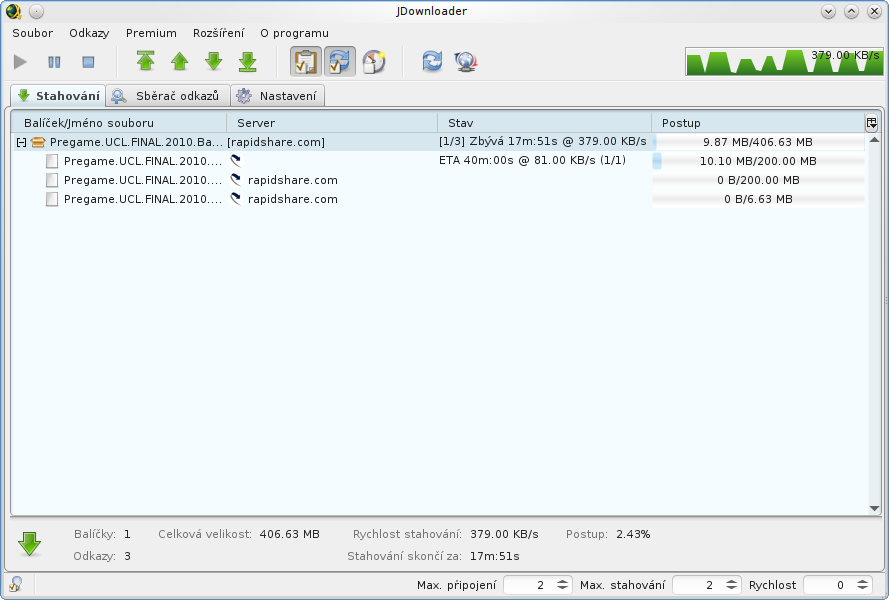Click the globe update icon
This screenshot has width=889, height=600.
click(x=466, y=61)
